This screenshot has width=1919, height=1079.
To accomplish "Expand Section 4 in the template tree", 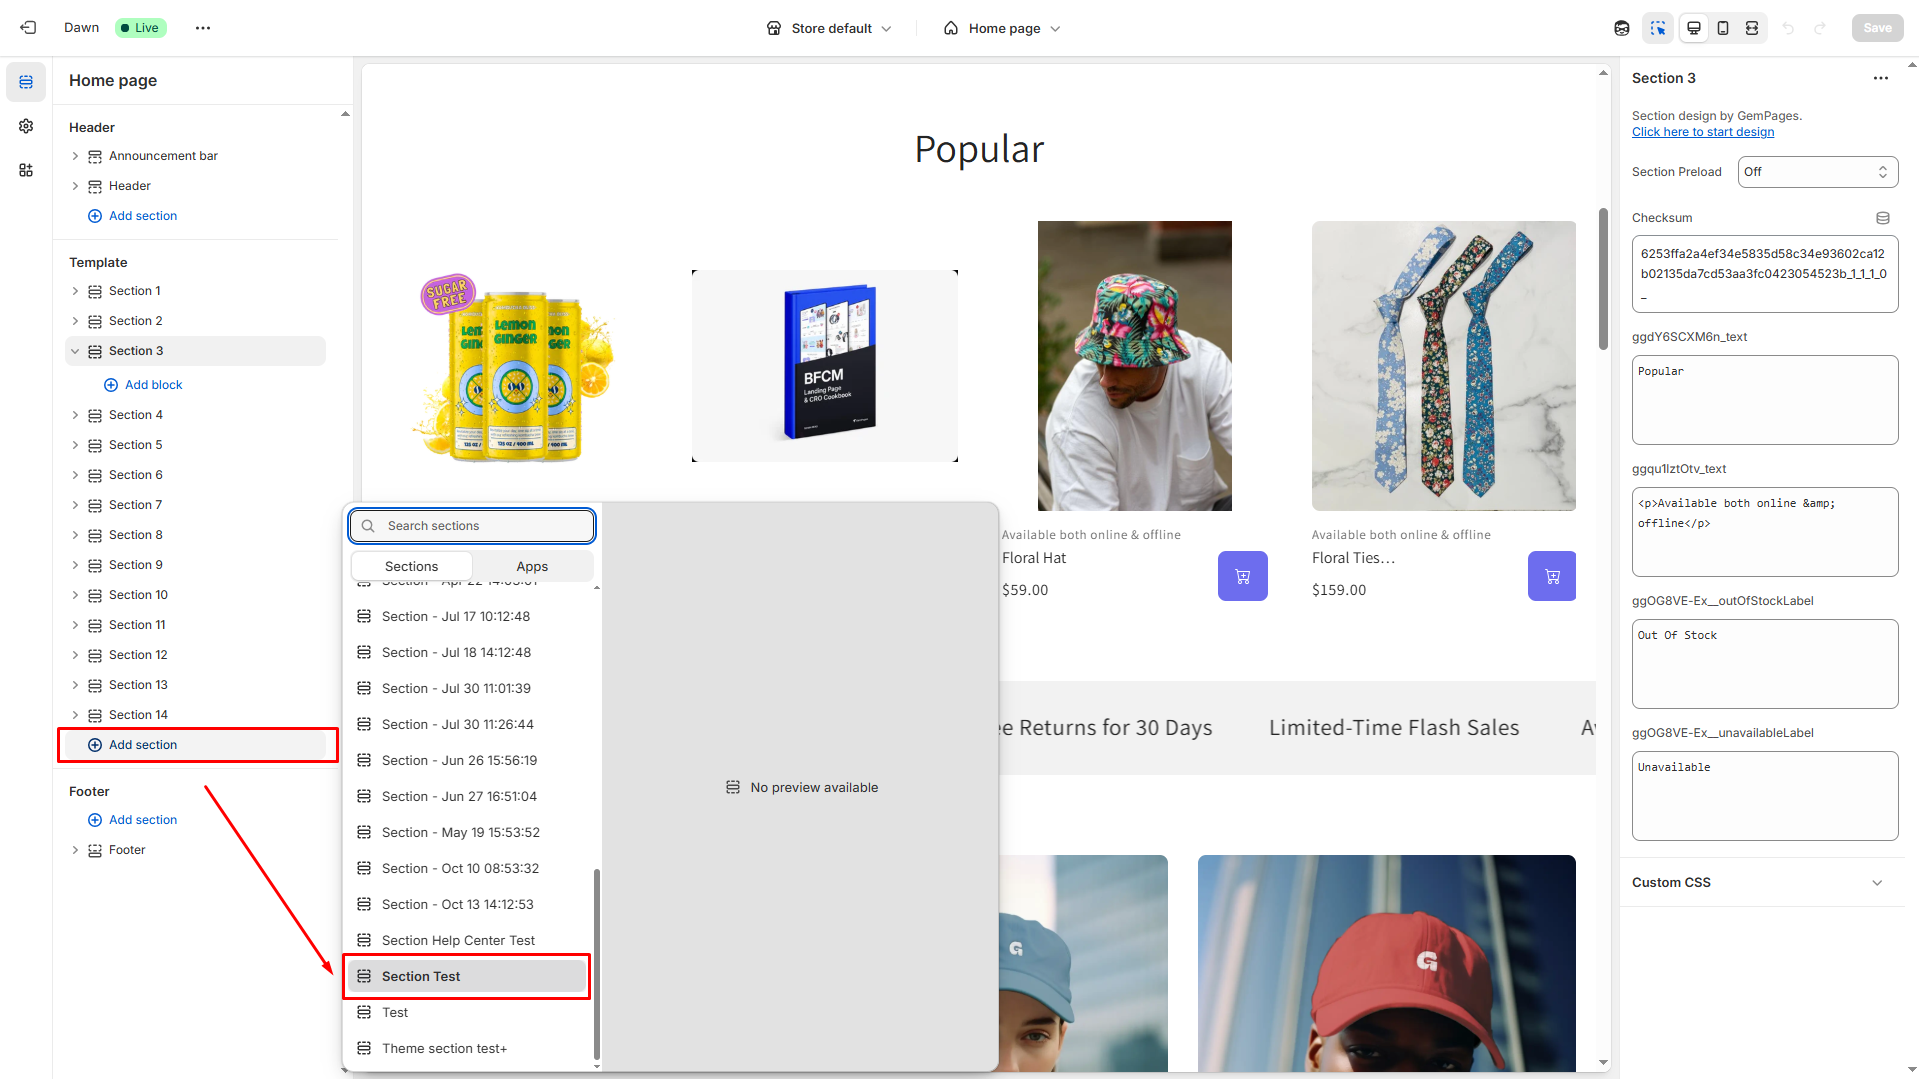I will pyautogui.click(x=75, y=415).
